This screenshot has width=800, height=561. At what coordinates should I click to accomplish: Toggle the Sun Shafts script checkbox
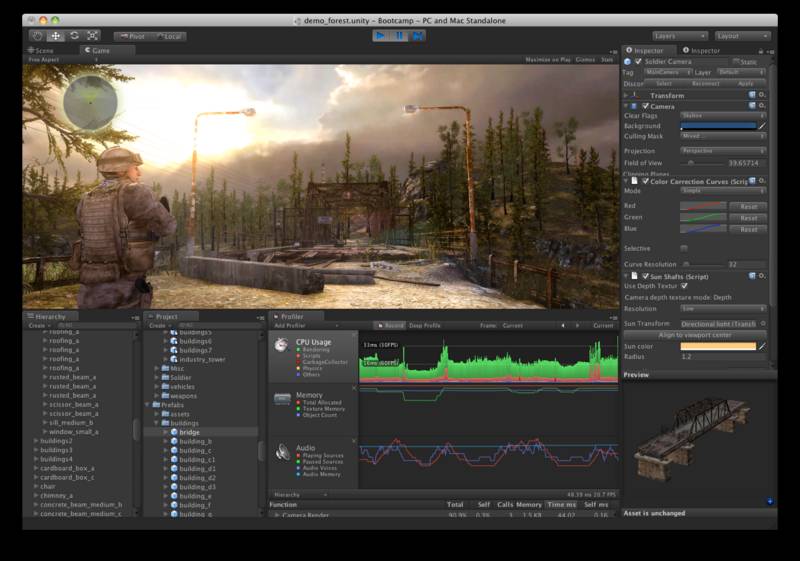click(645, 276)
